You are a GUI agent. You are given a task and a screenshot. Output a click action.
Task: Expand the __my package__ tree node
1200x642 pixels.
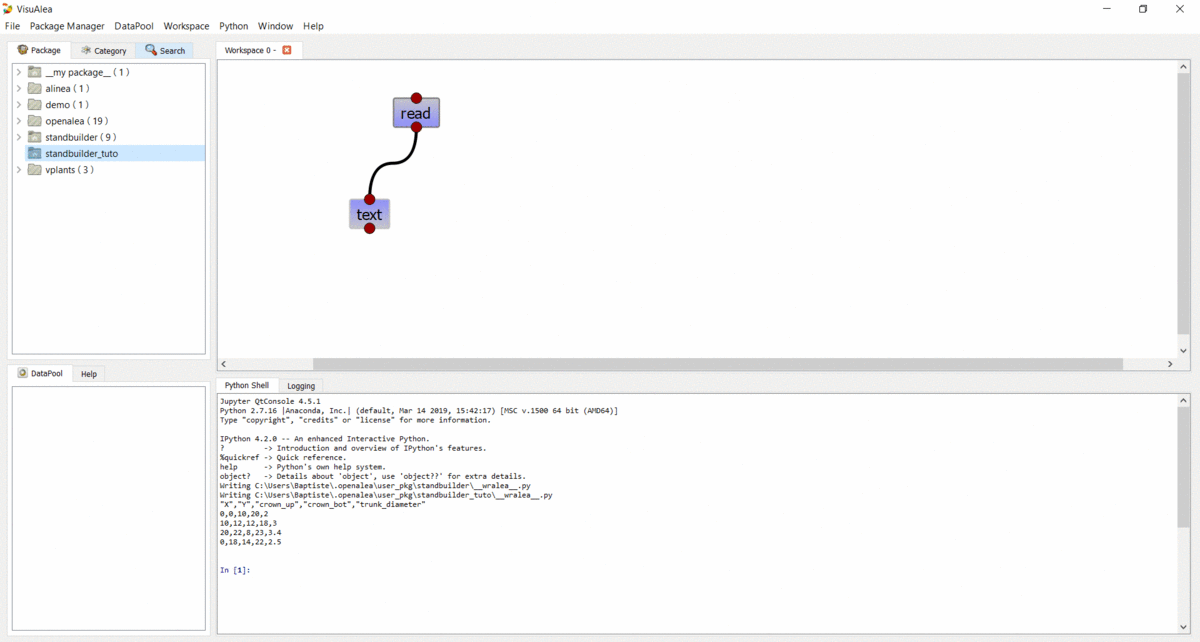click(19, 72)
